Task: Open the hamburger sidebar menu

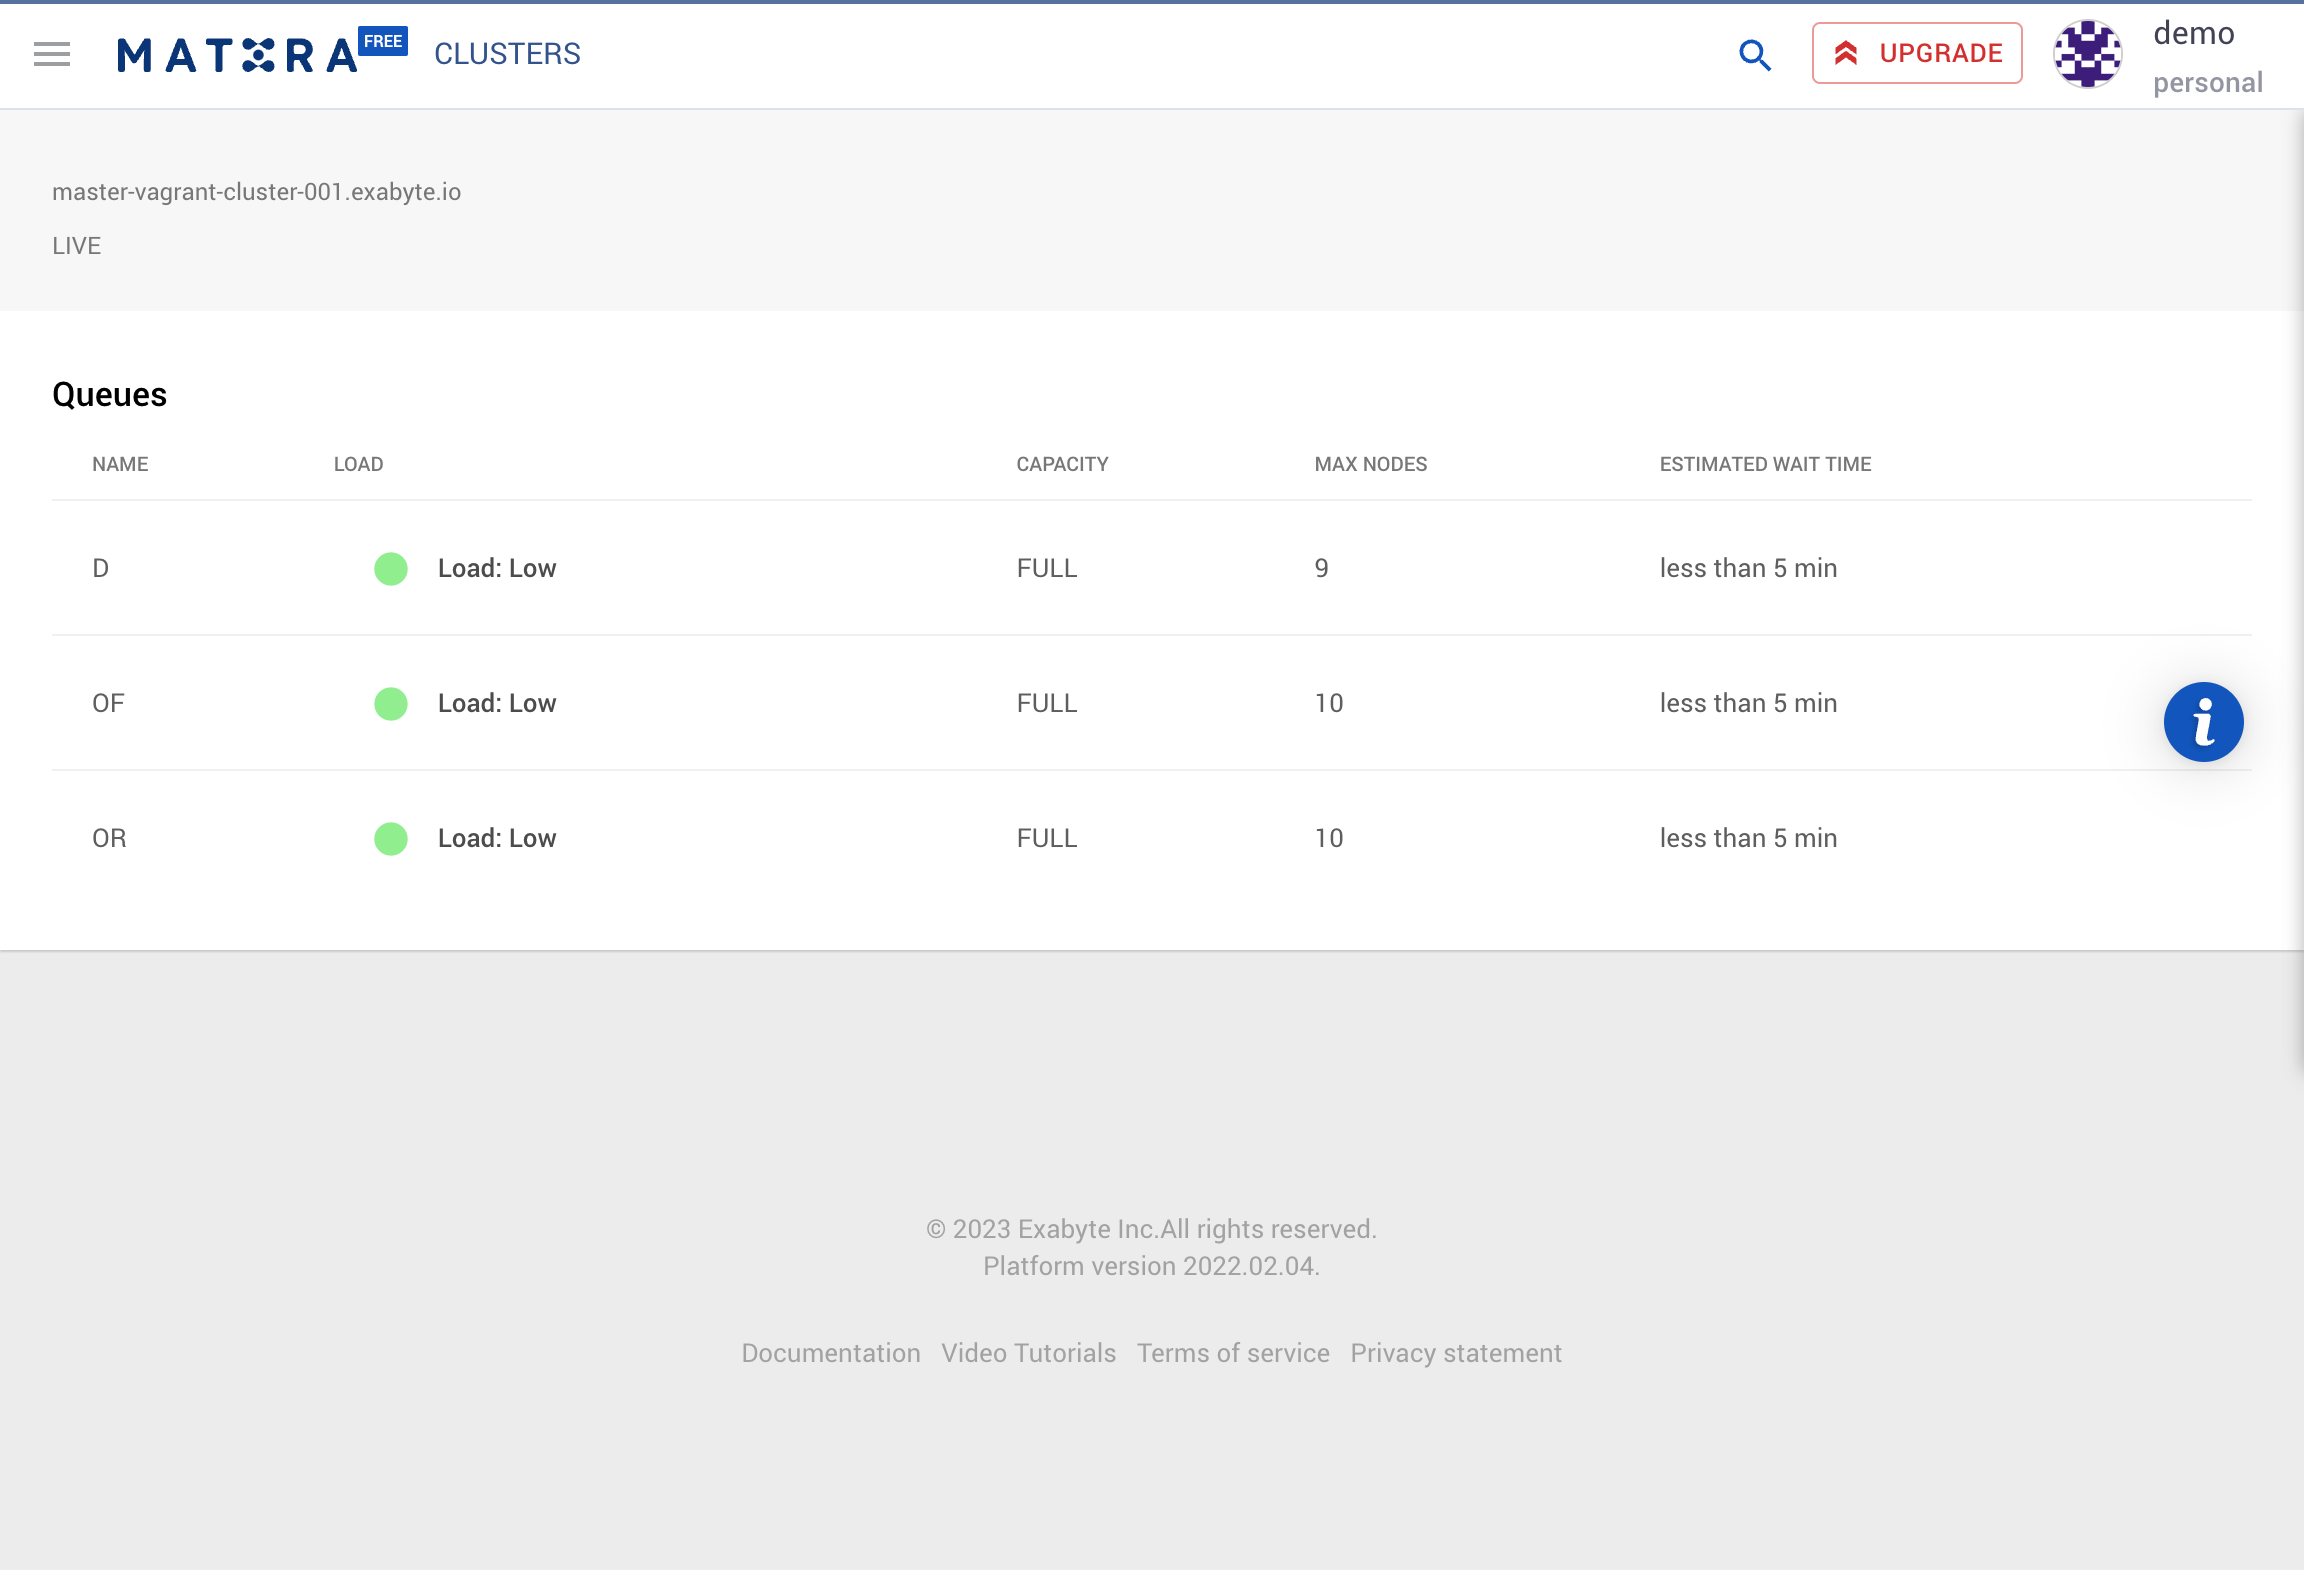Action: coord(52,54)
